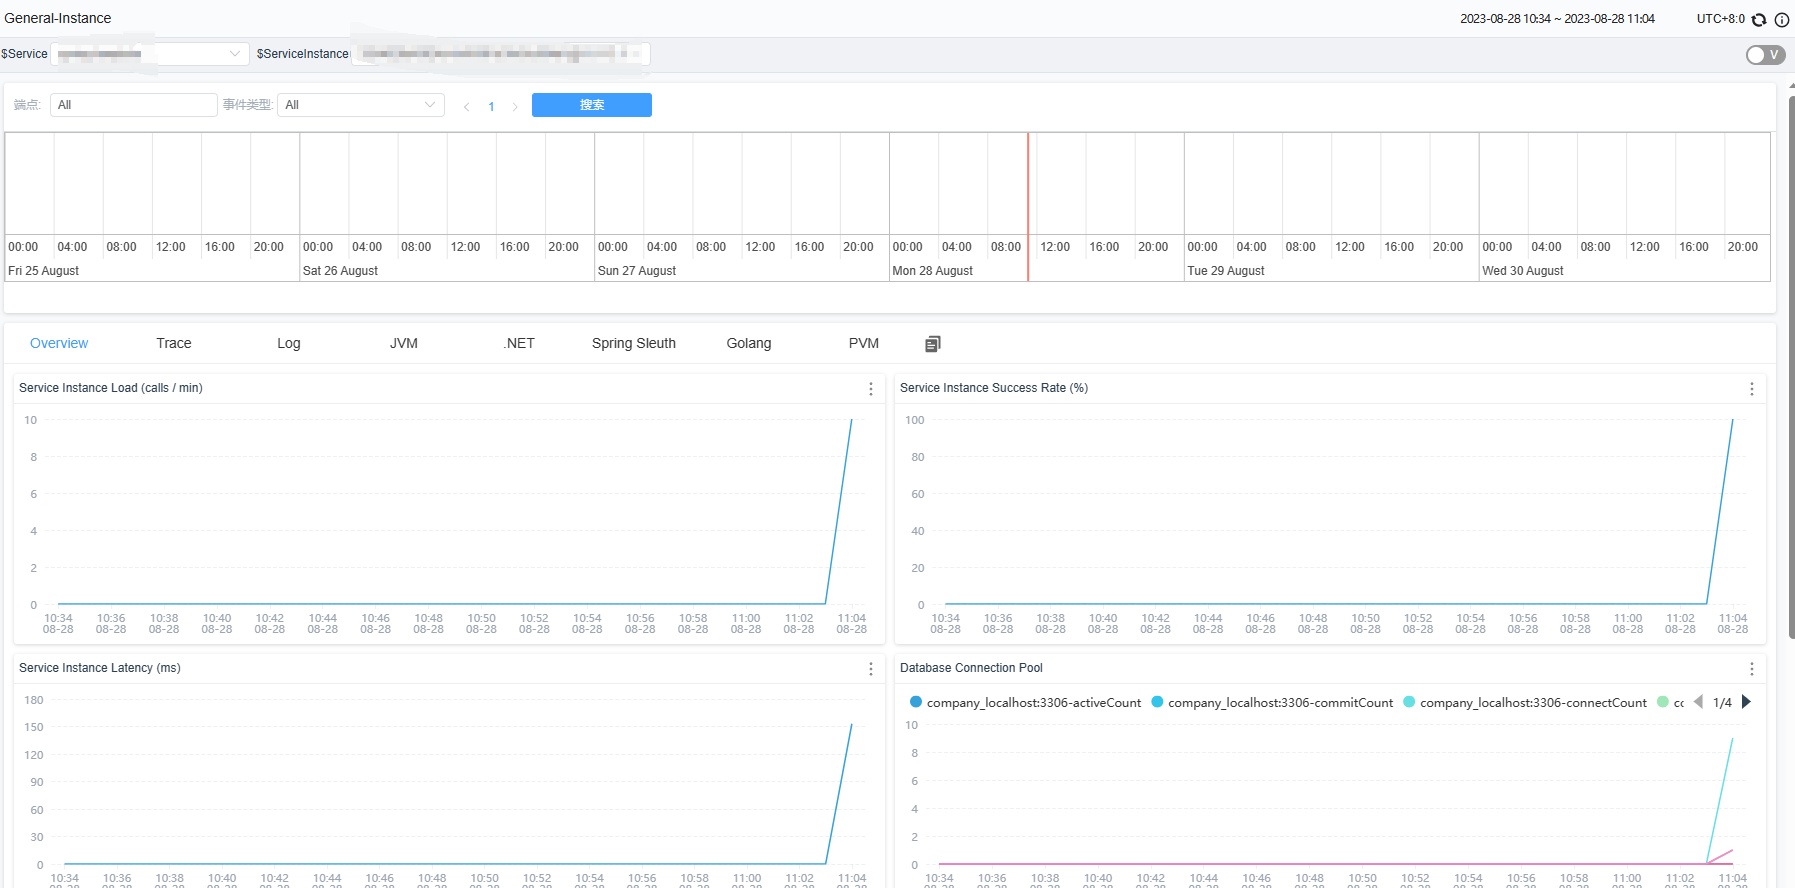Open Service Instance Load panel menu
1795x888 pixels.
coord(871,389)
